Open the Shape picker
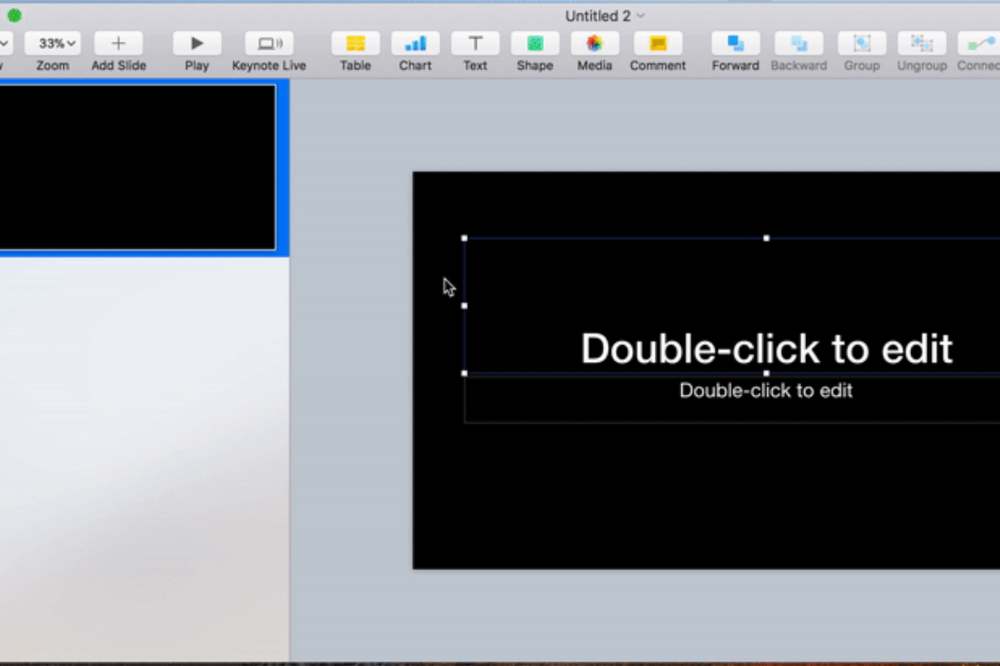Image resolution: width=1000 pixels, height=666 pixels. tap(535, 43)
